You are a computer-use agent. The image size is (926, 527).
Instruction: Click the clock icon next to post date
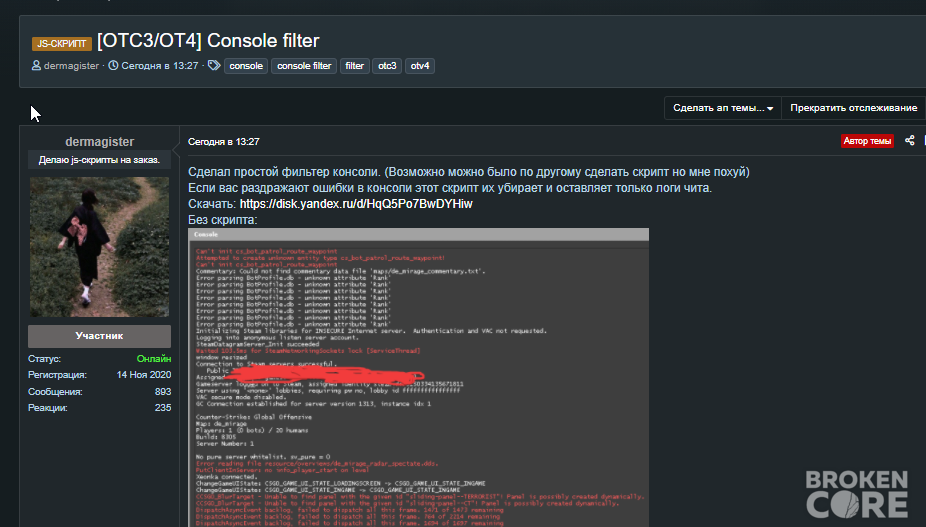113,66
